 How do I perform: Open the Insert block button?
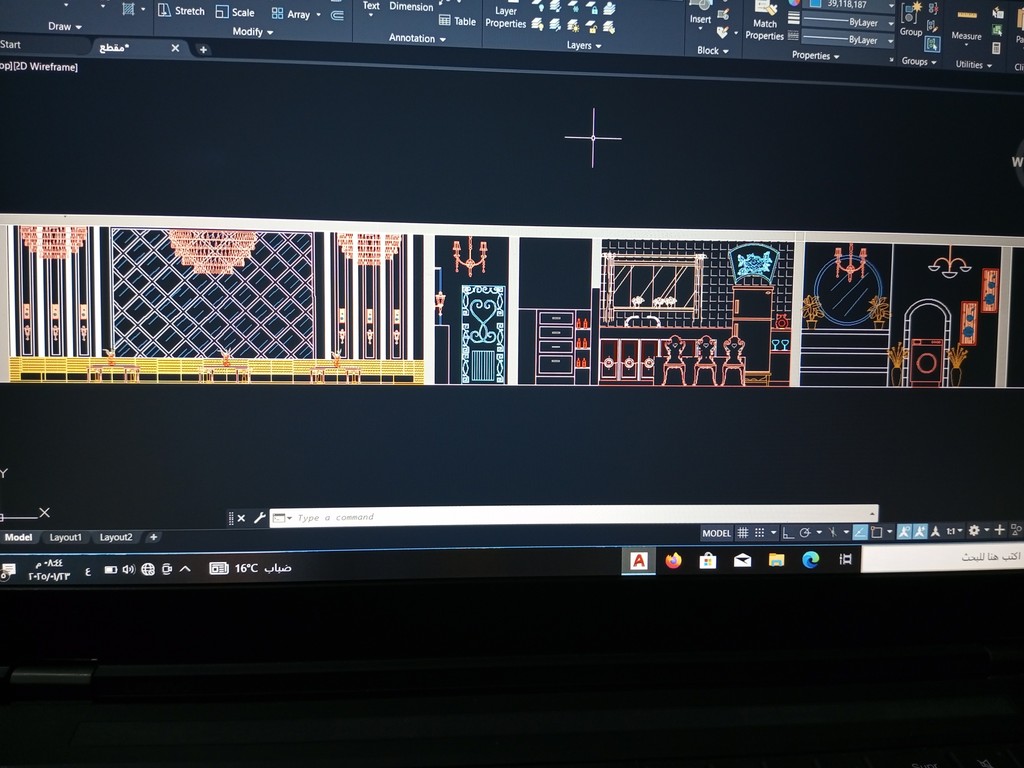tap(700, 13)
